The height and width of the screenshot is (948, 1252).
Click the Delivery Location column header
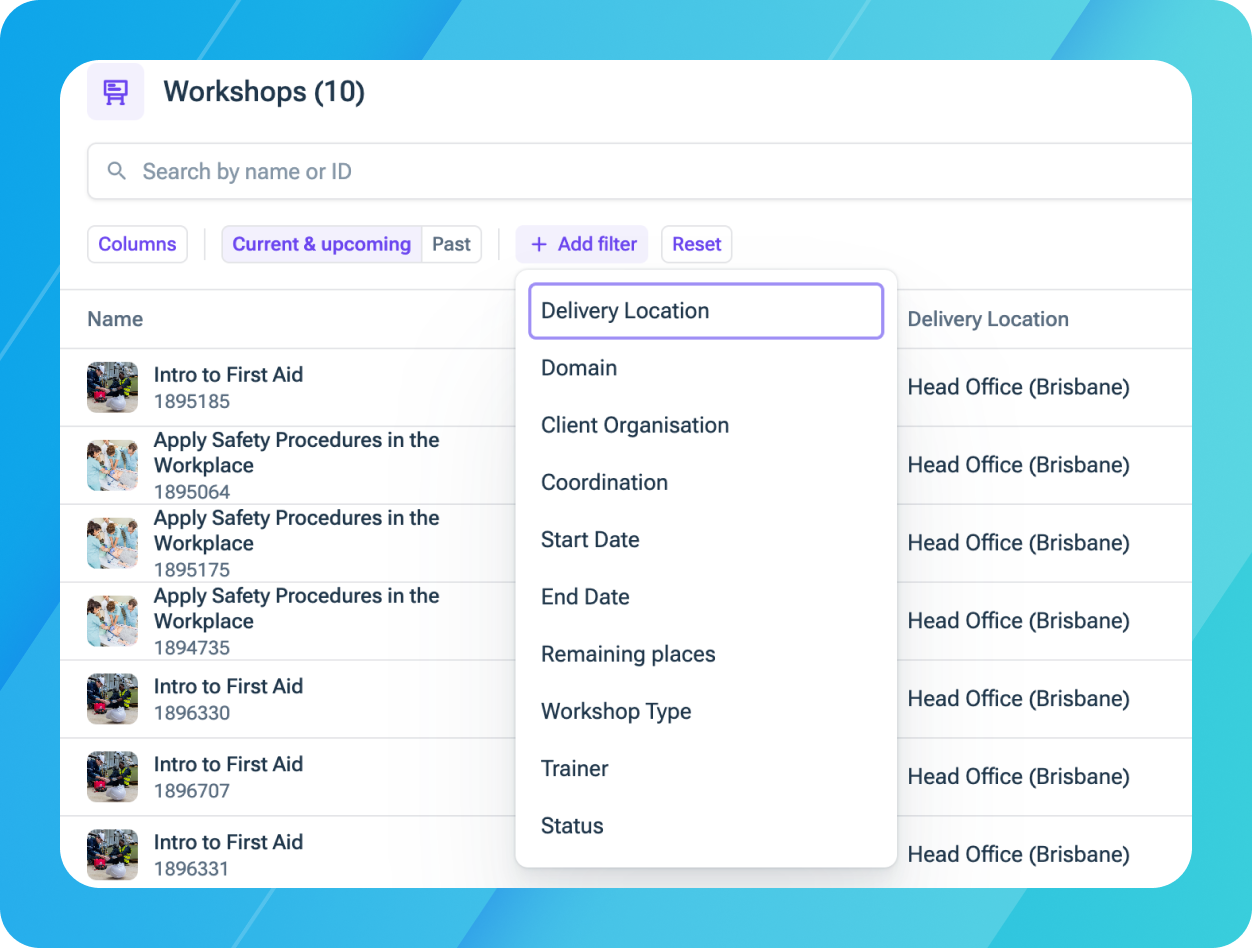[x=988, y=319]
